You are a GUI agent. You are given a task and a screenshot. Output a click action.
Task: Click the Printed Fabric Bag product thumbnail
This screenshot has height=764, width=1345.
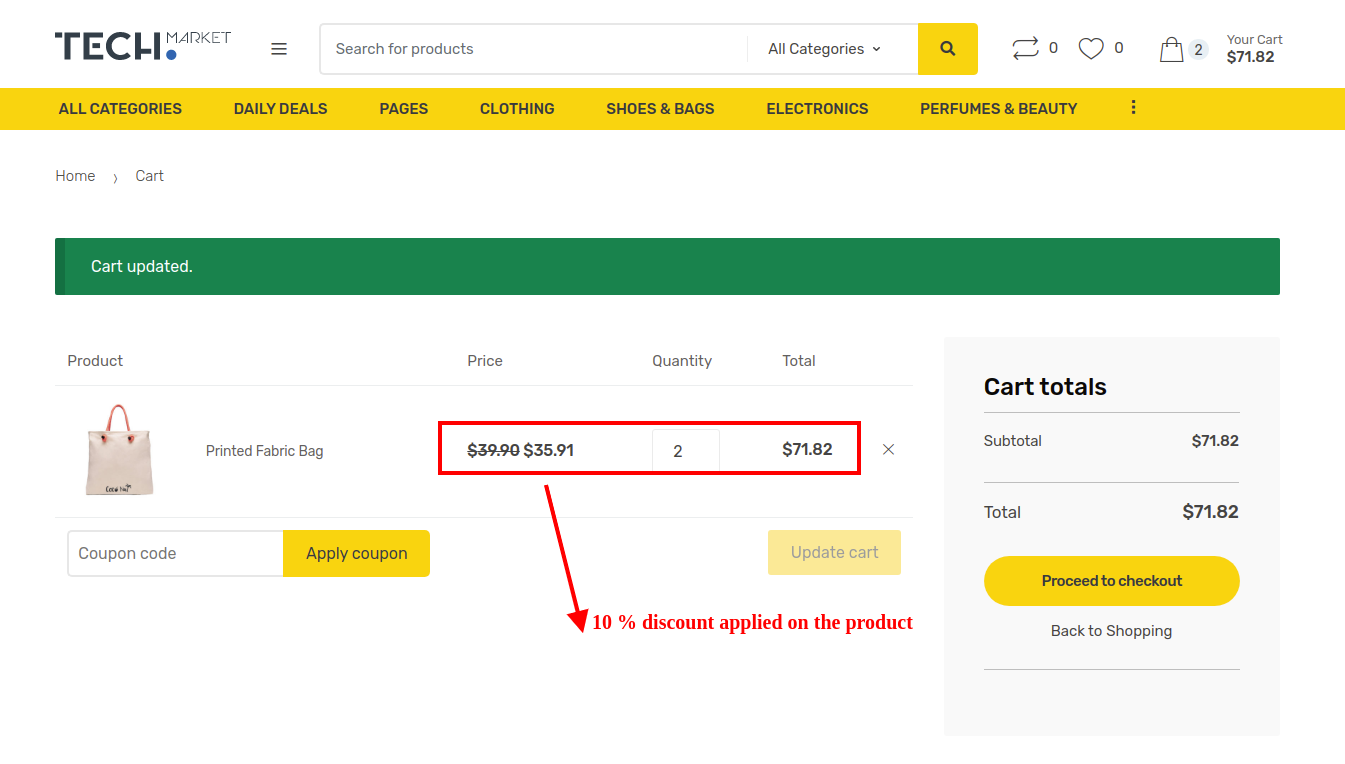[x=119, y=451]
